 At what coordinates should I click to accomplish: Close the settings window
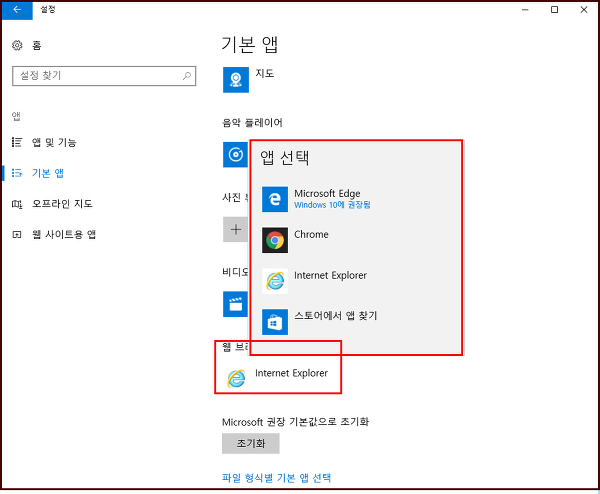(584, 10)
